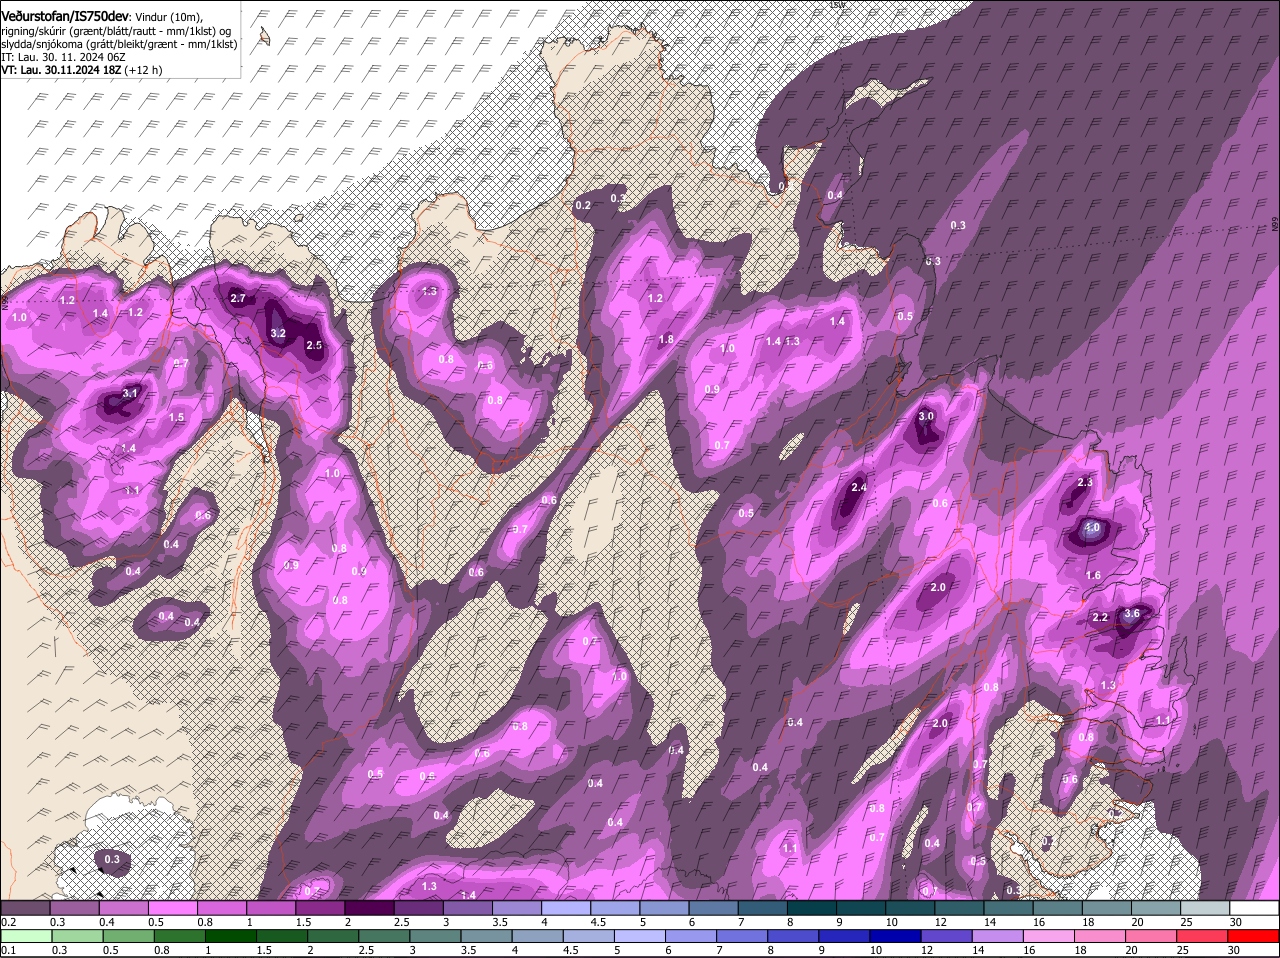
Task: Click the snow legend swatch starting at 1.5
Action: click(320, 907)
